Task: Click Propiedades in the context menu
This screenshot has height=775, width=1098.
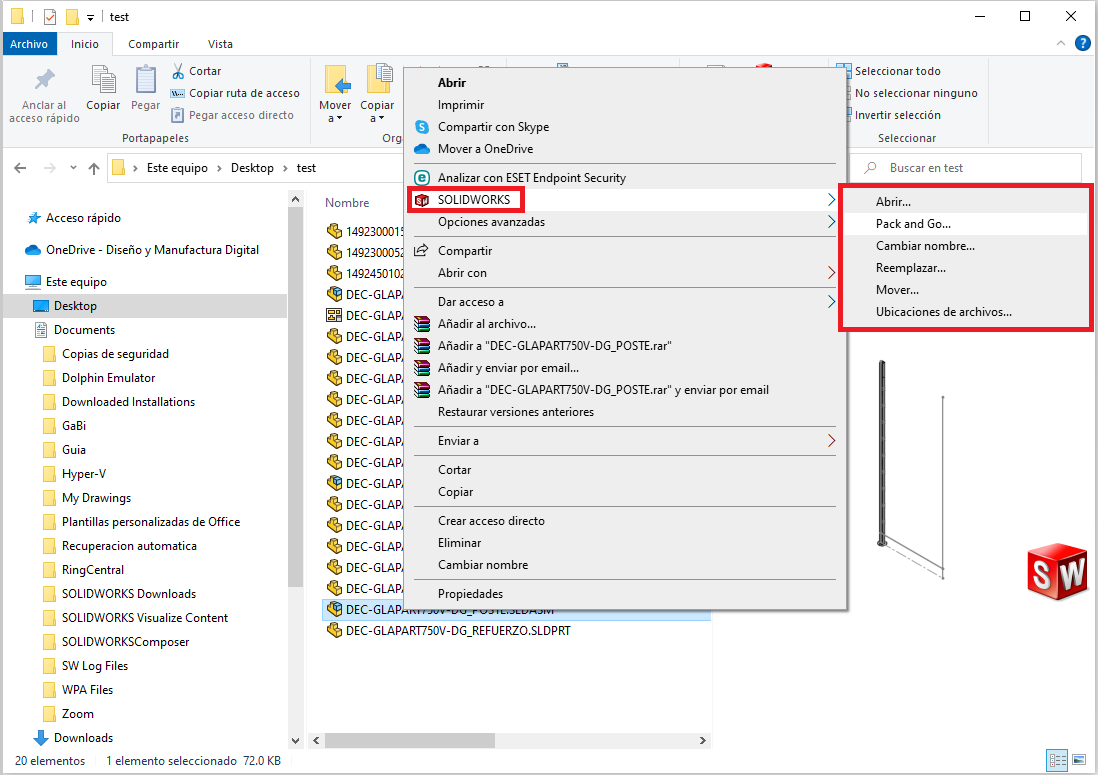Action: [x=470, y=594]
